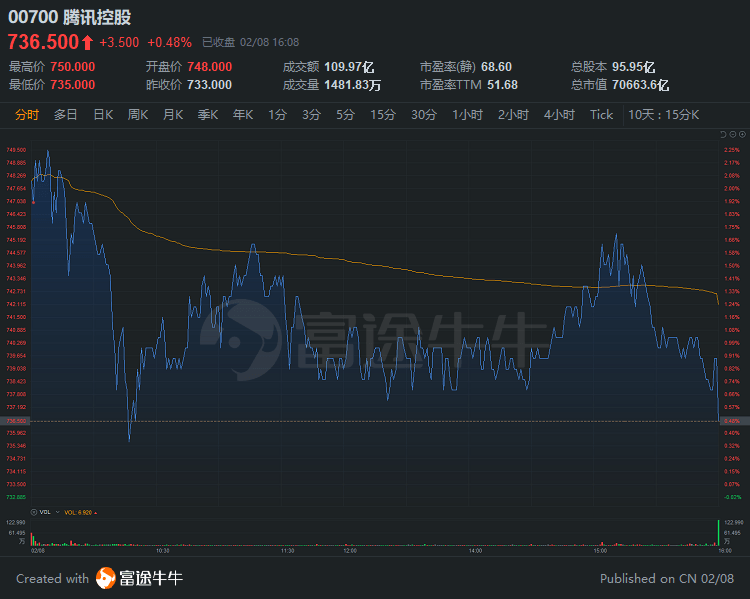Open the VOL indicator dropdown chevron
This screenshot has width=750, height=599.
pos(57,512)
